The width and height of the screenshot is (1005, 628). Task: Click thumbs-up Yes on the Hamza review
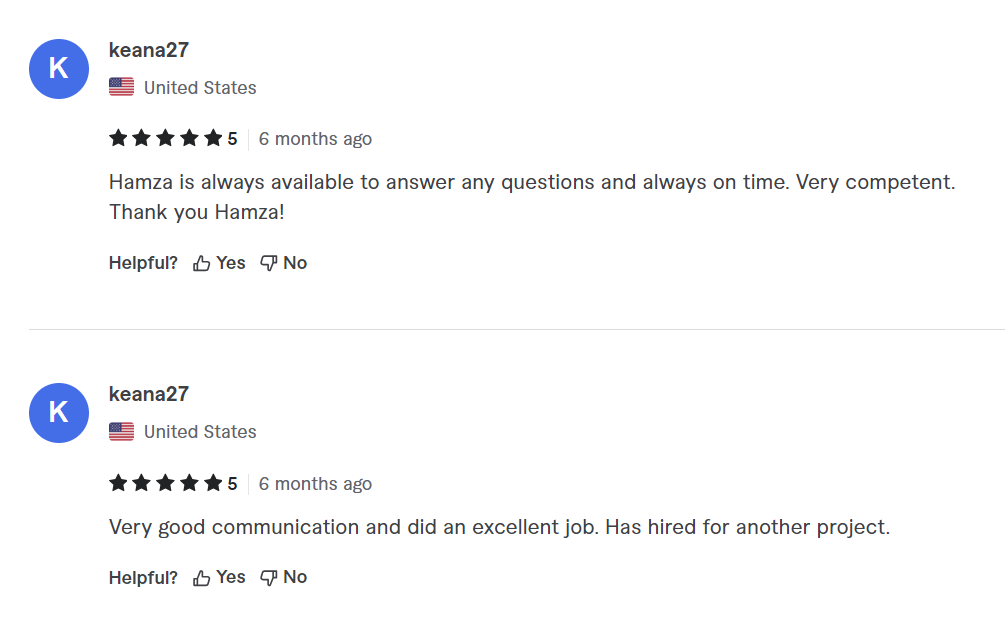(x=219, y=263)
